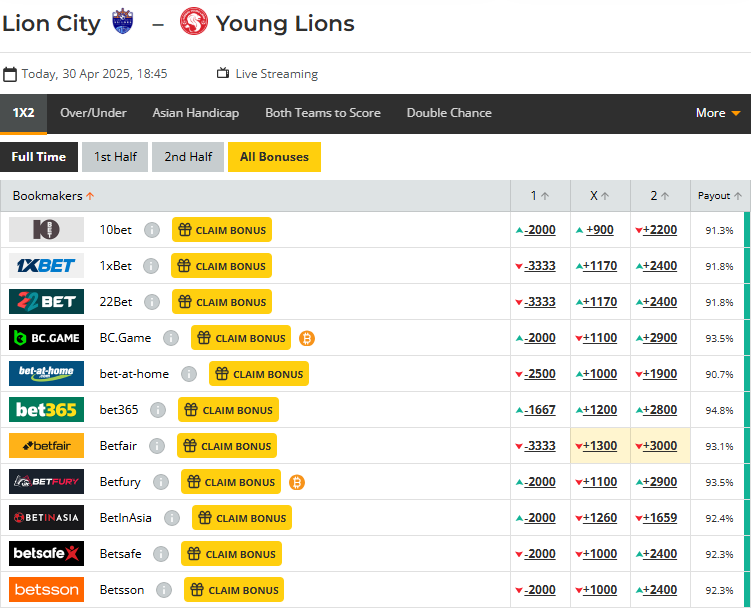Image resolution: width=751 pixels, height=608 pixels.
Task: Click the bet365 logo
Action: 46,409
